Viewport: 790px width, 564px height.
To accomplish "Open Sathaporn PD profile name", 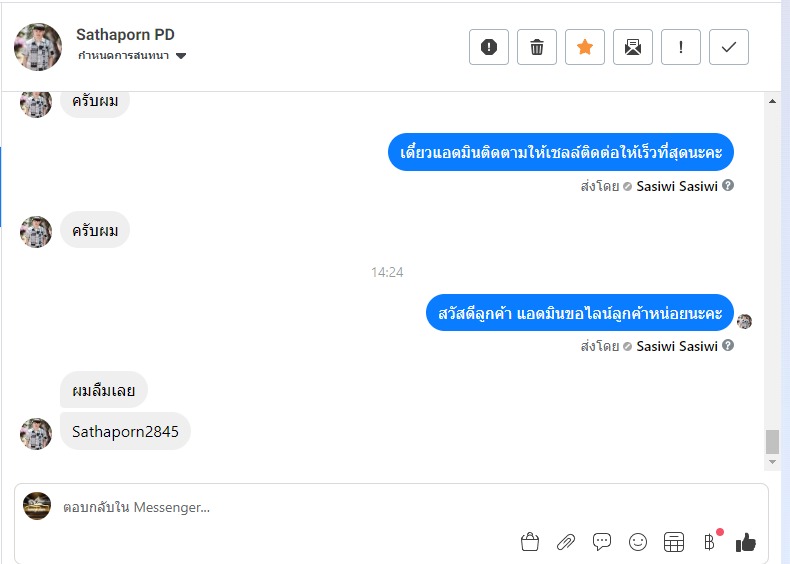I will (x=125, y=35).
